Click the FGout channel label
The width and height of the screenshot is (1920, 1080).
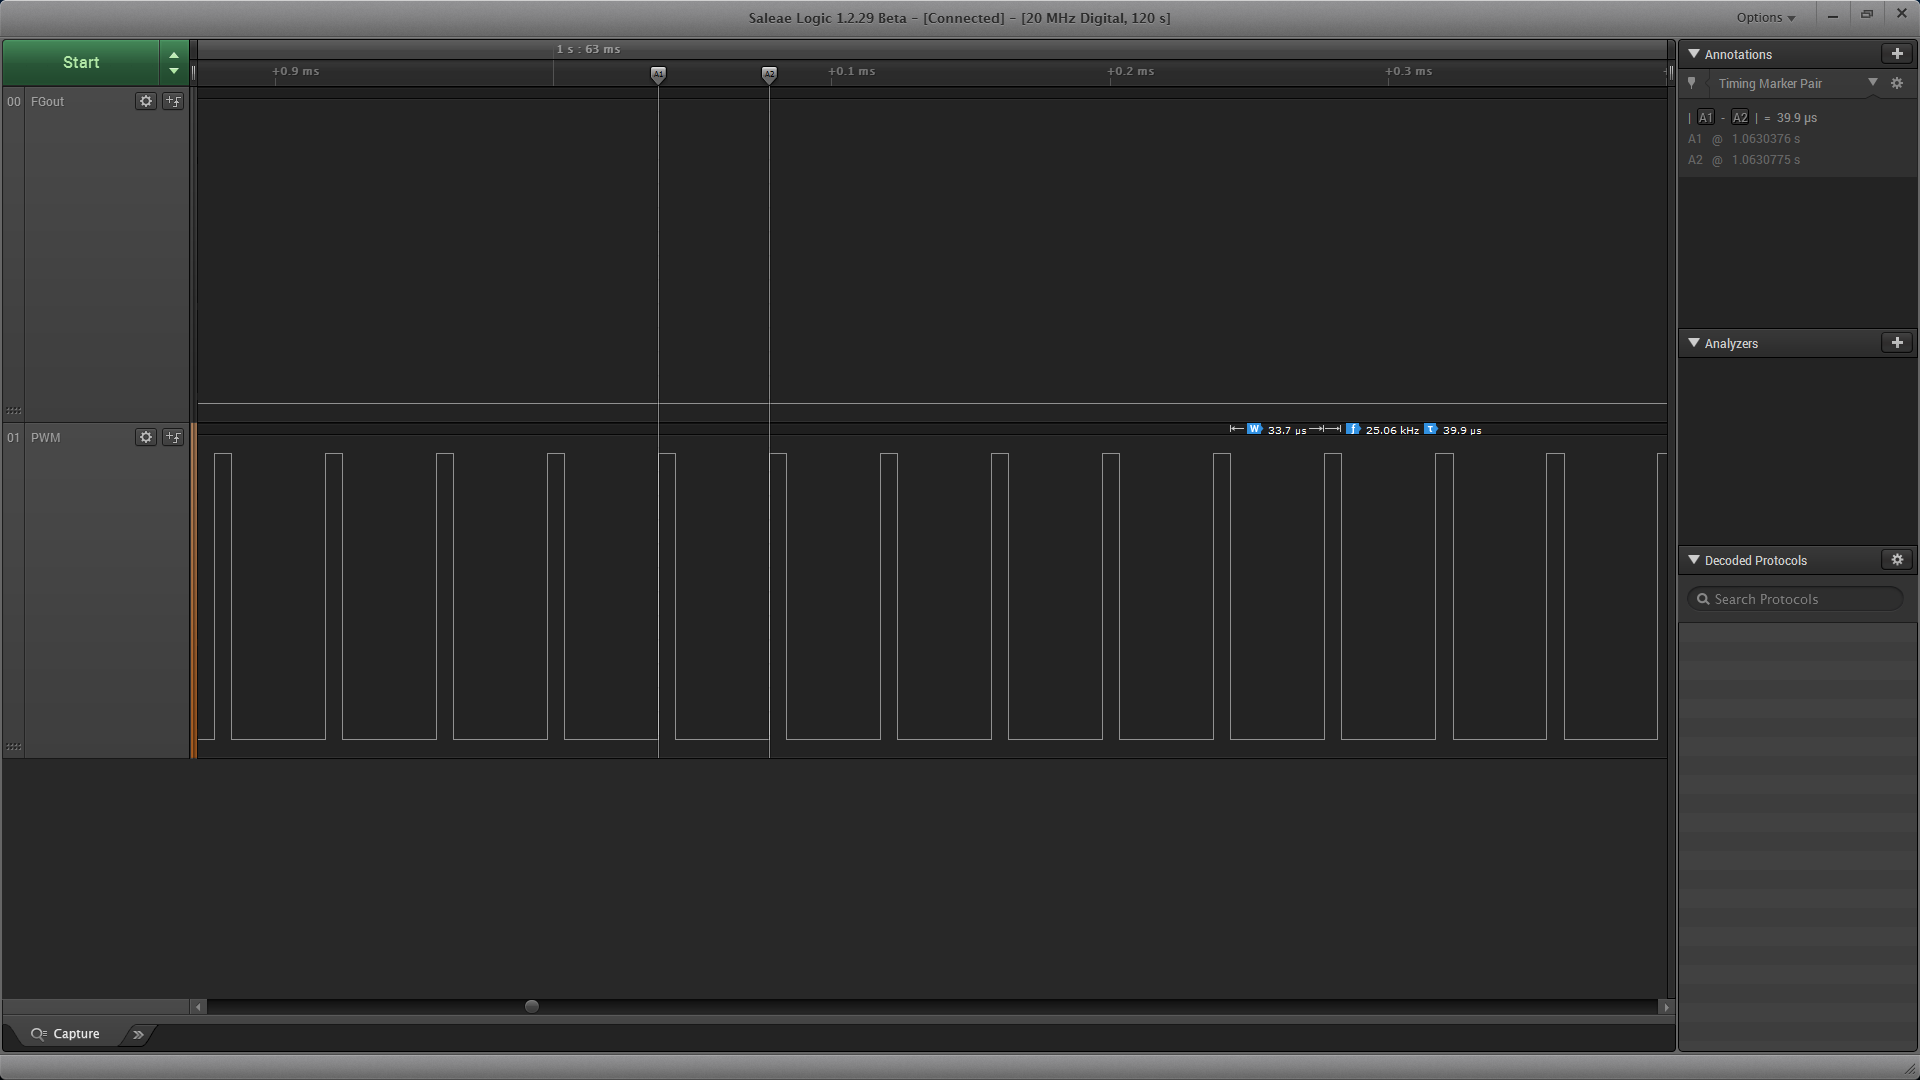[x=47, y=102]
